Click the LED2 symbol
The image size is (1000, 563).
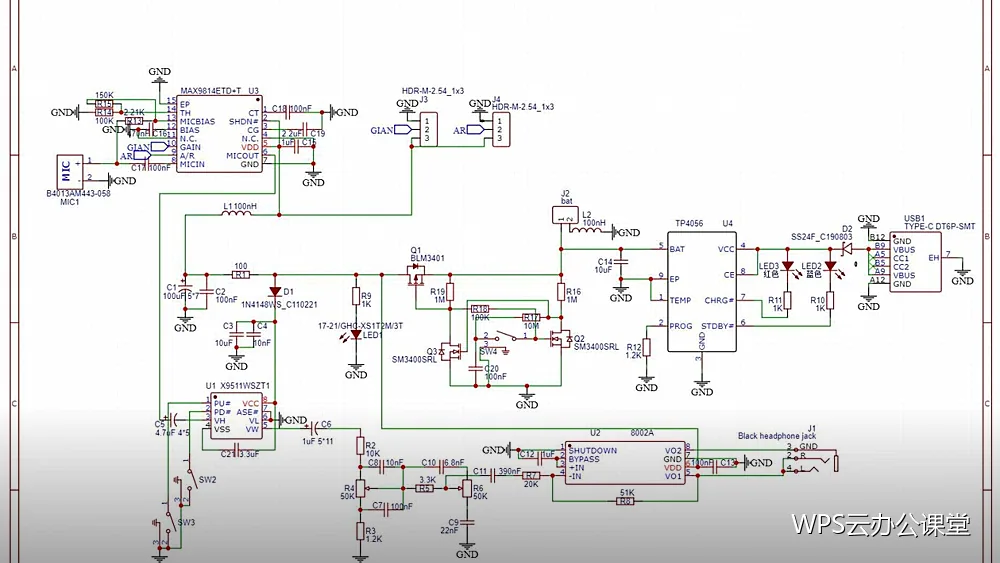[830, 267]
